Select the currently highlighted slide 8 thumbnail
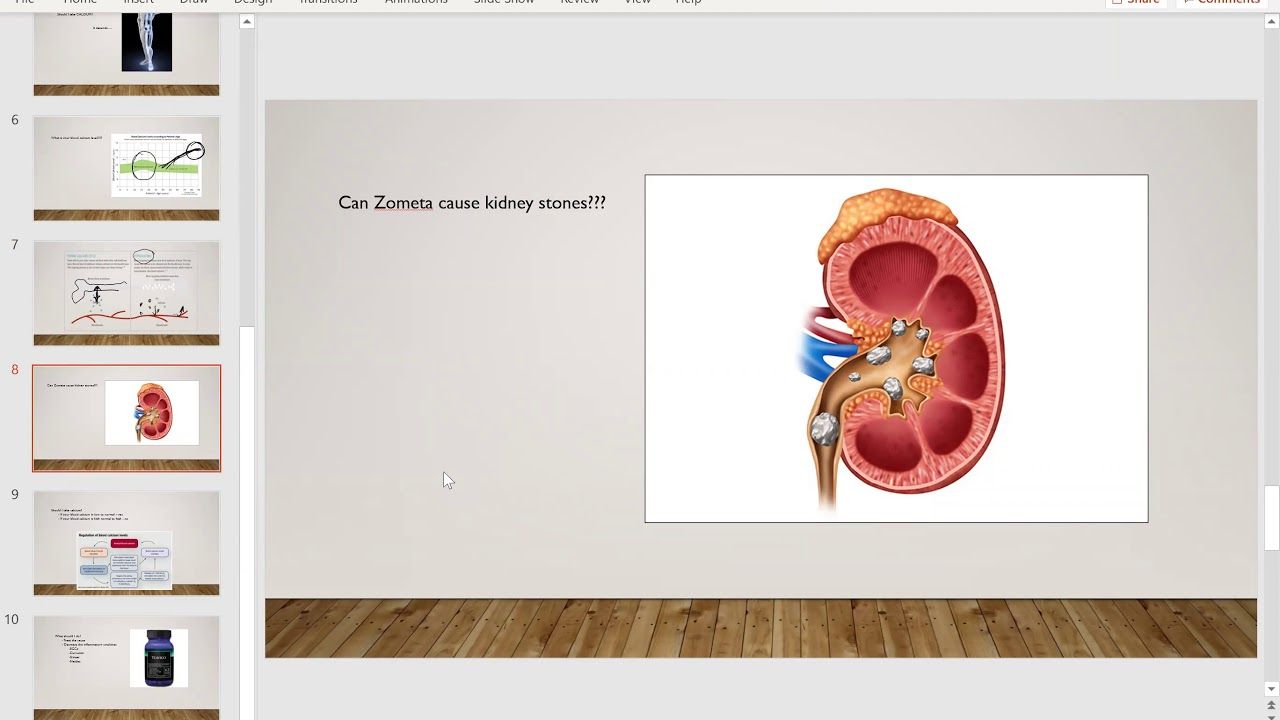 [x=126, y=418]
